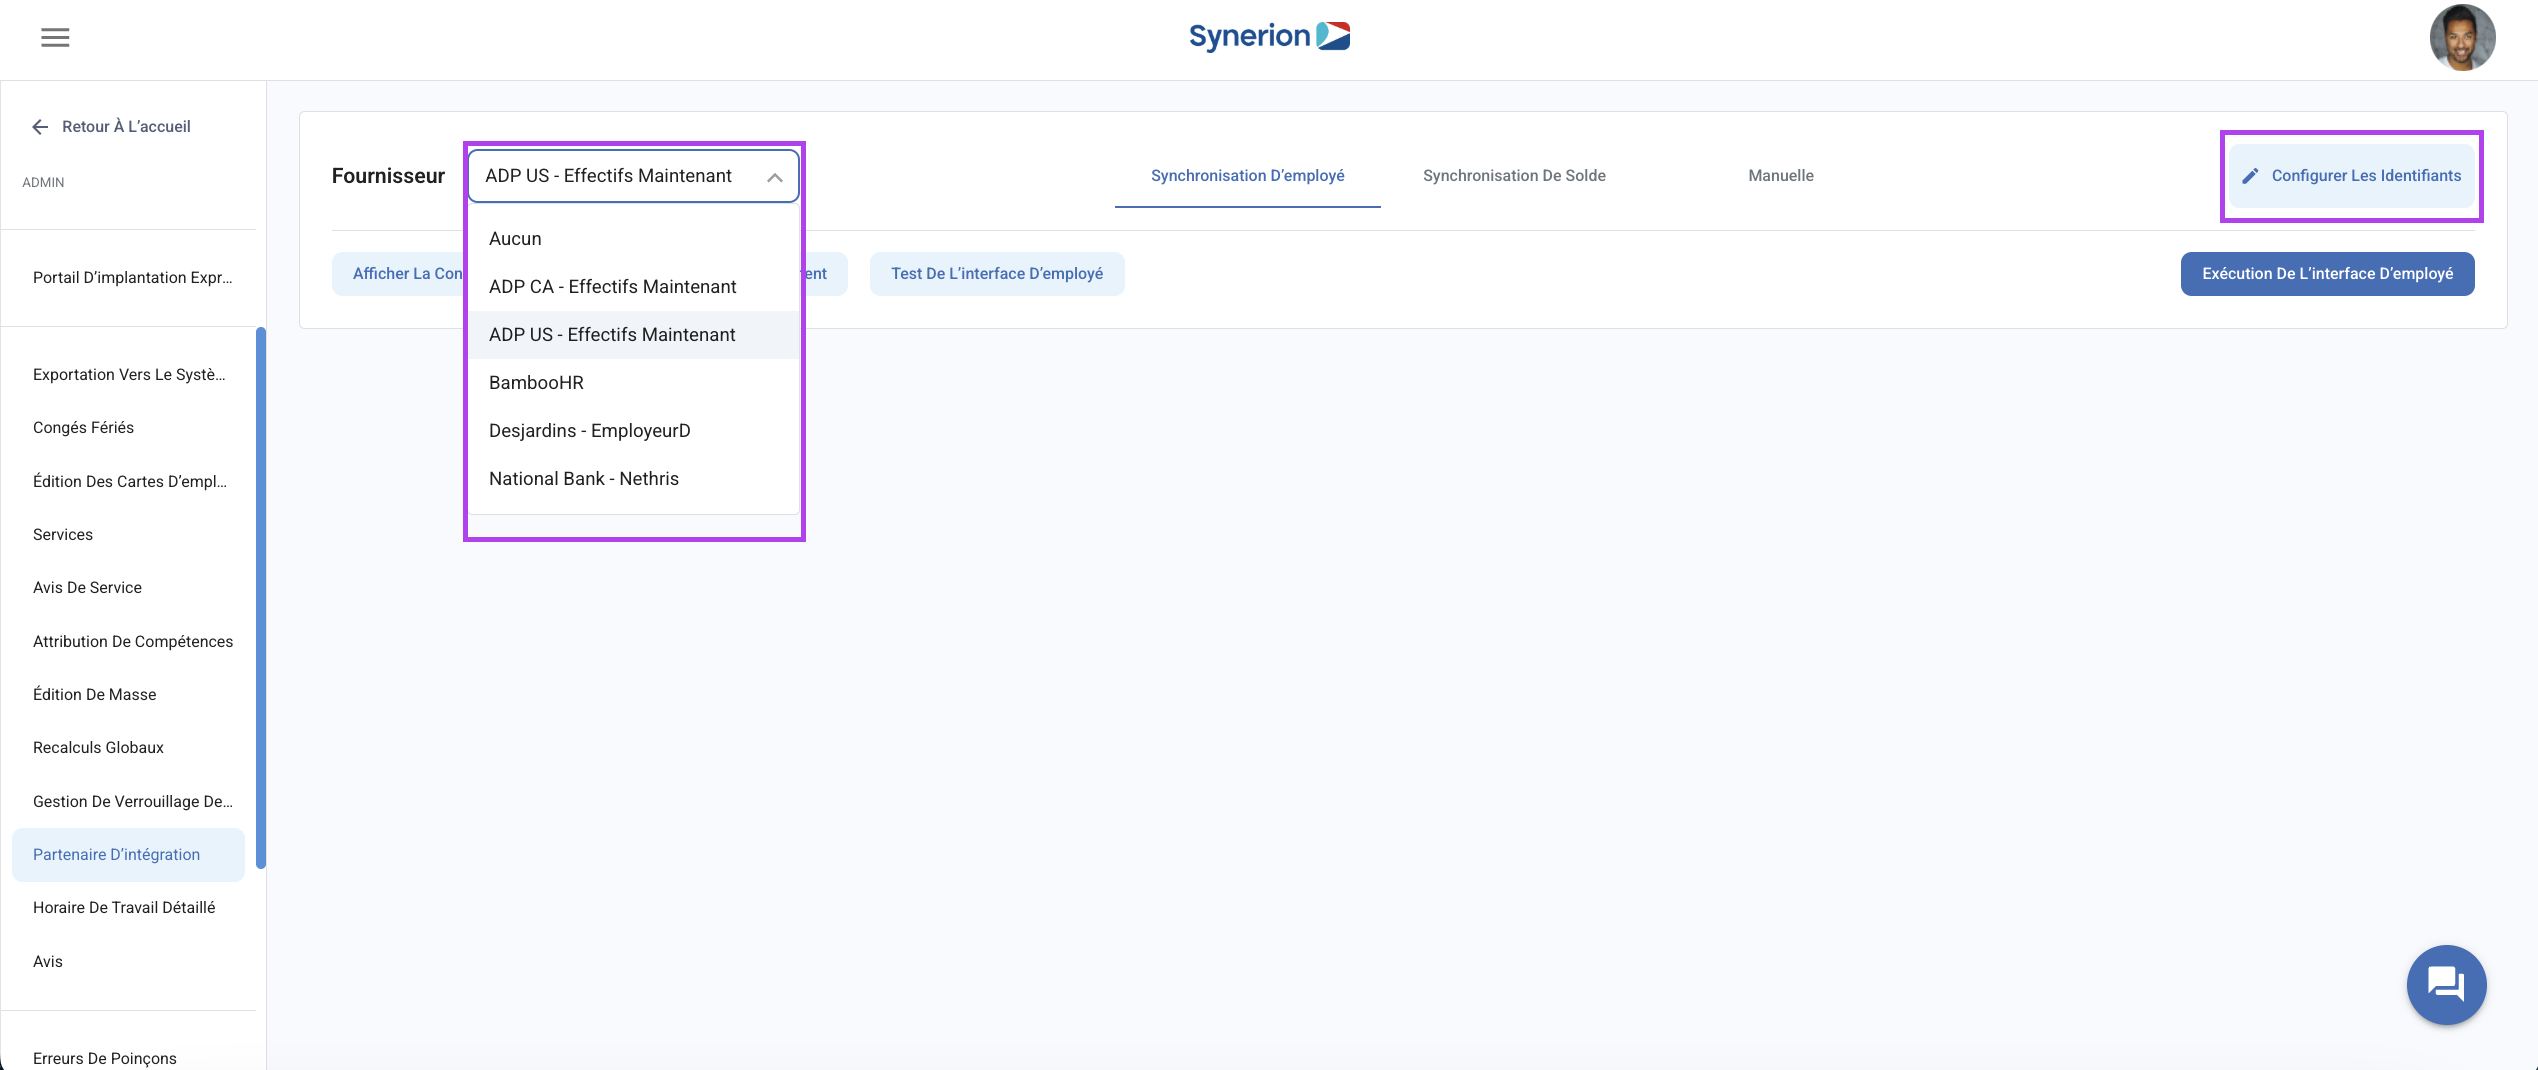Select National Bank - Nethris option
Image resolution: width=2538 pixels, height=1070 pixels.
[634, 479]
